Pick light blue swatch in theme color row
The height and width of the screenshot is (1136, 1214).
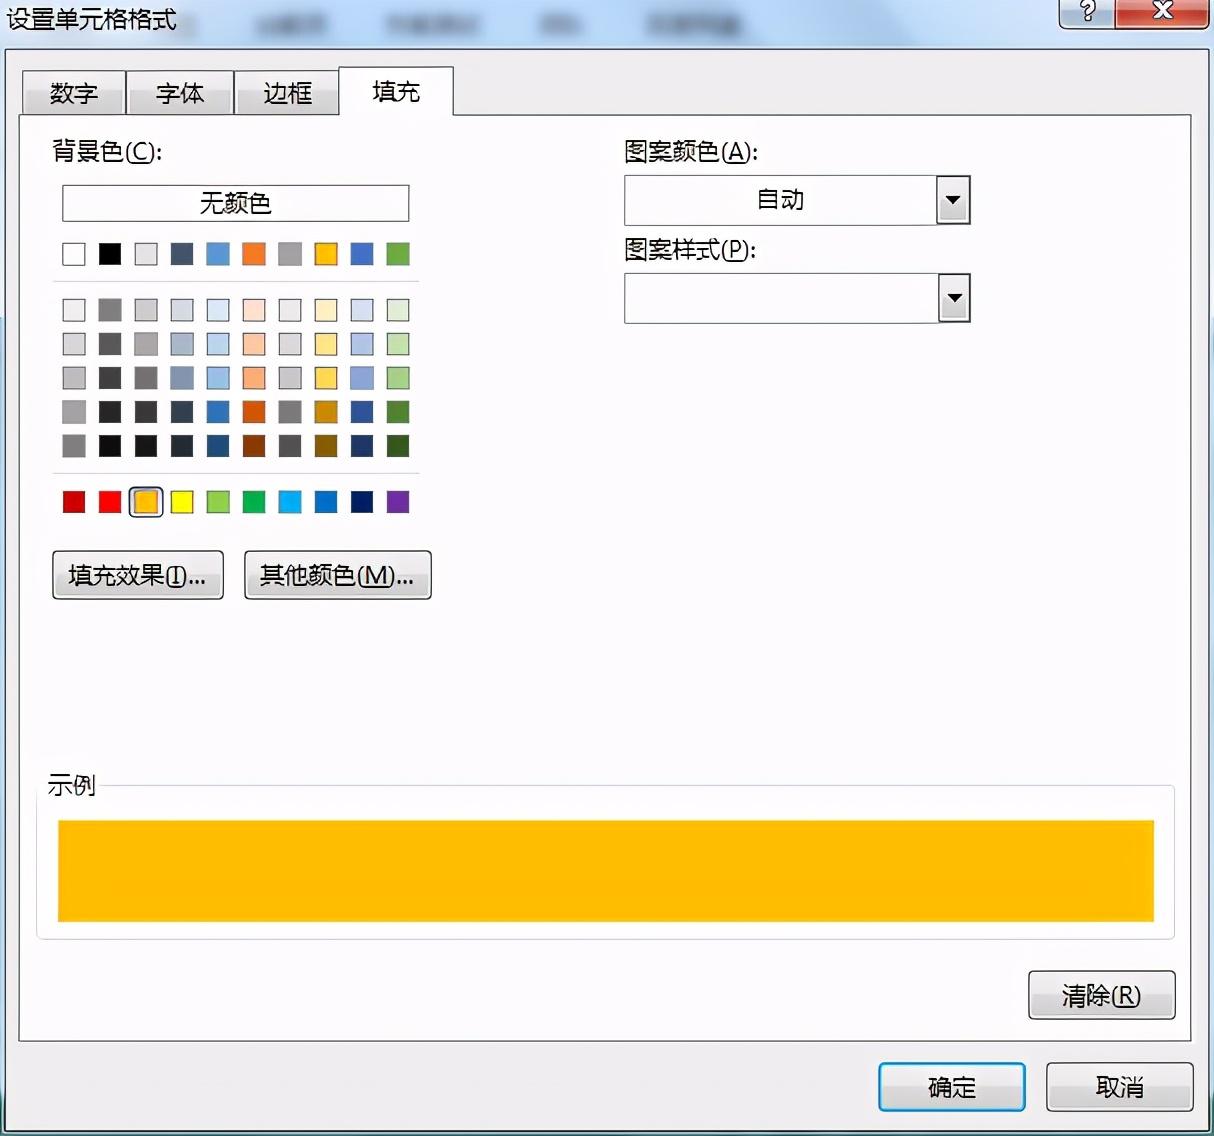[x=218, y=254]
